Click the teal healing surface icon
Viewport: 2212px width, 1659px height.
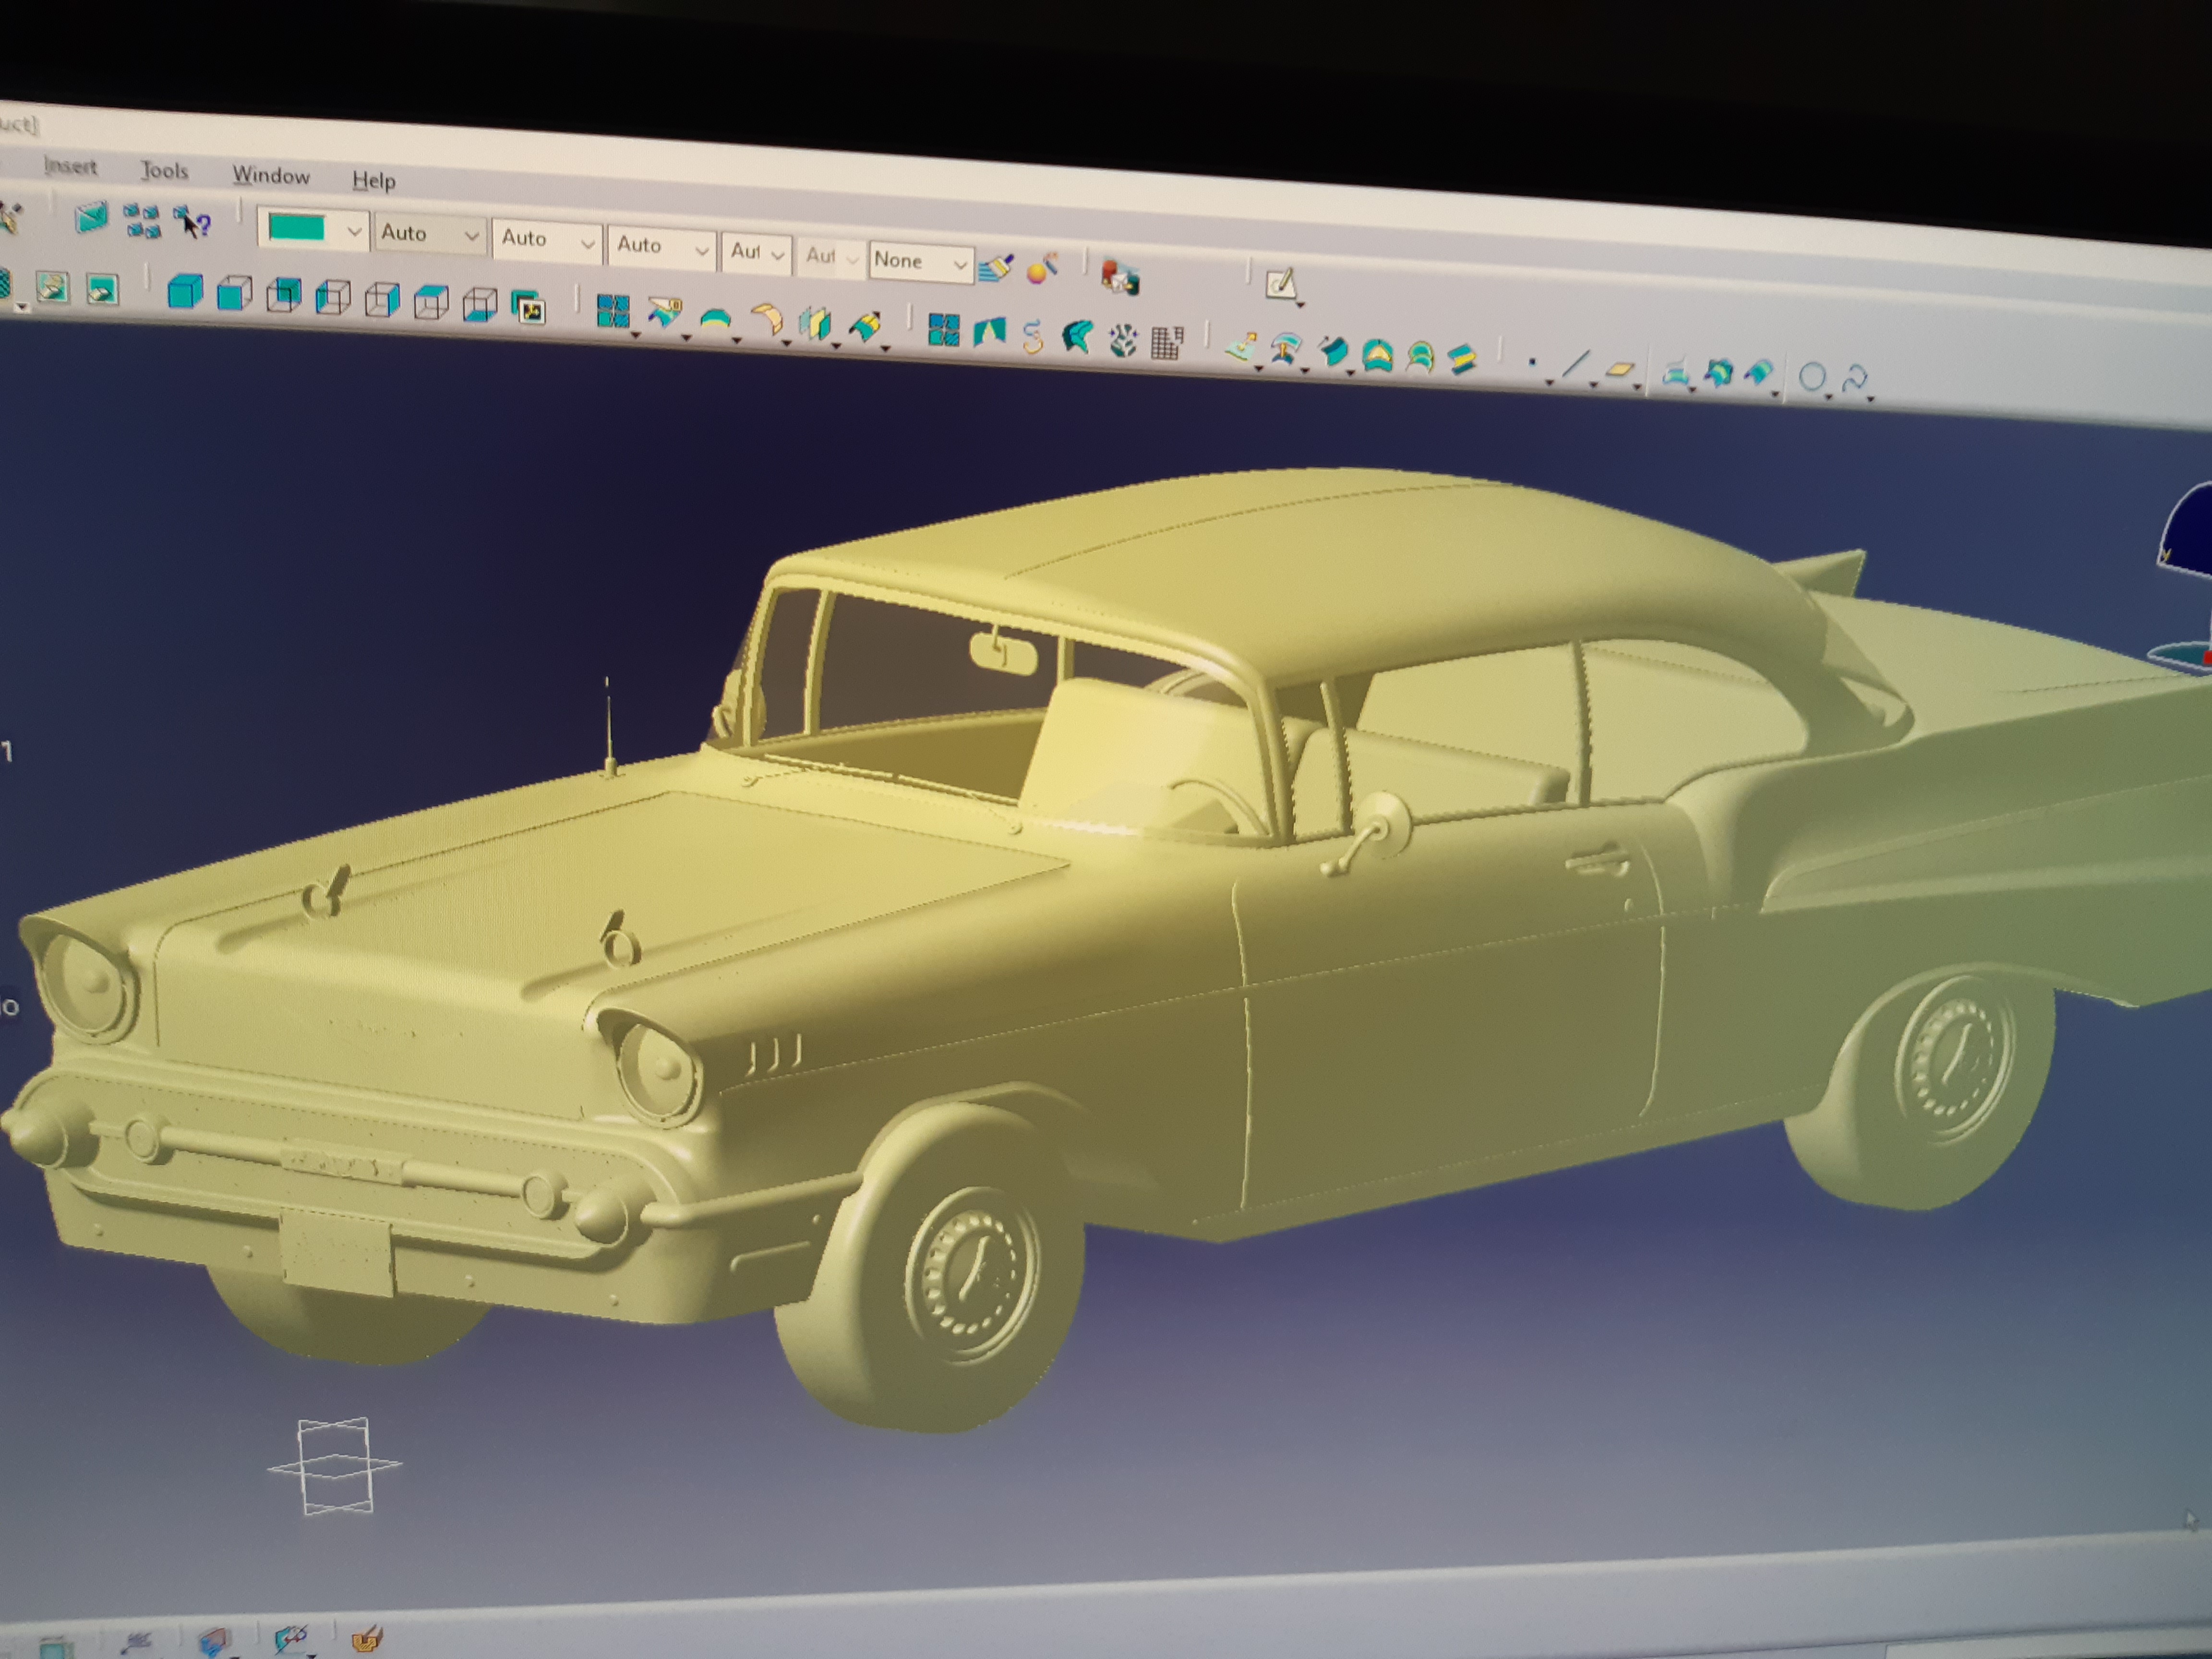(x=1718, y=374)
